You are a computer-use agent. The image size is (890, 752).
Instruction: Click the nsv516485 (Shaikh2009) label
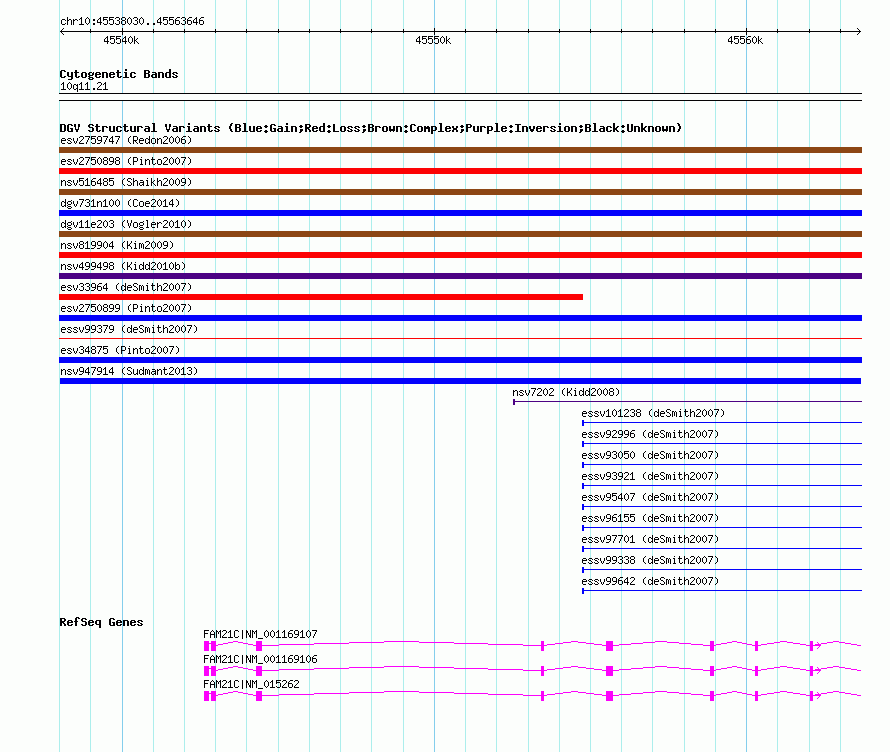[x=126, y=182]
